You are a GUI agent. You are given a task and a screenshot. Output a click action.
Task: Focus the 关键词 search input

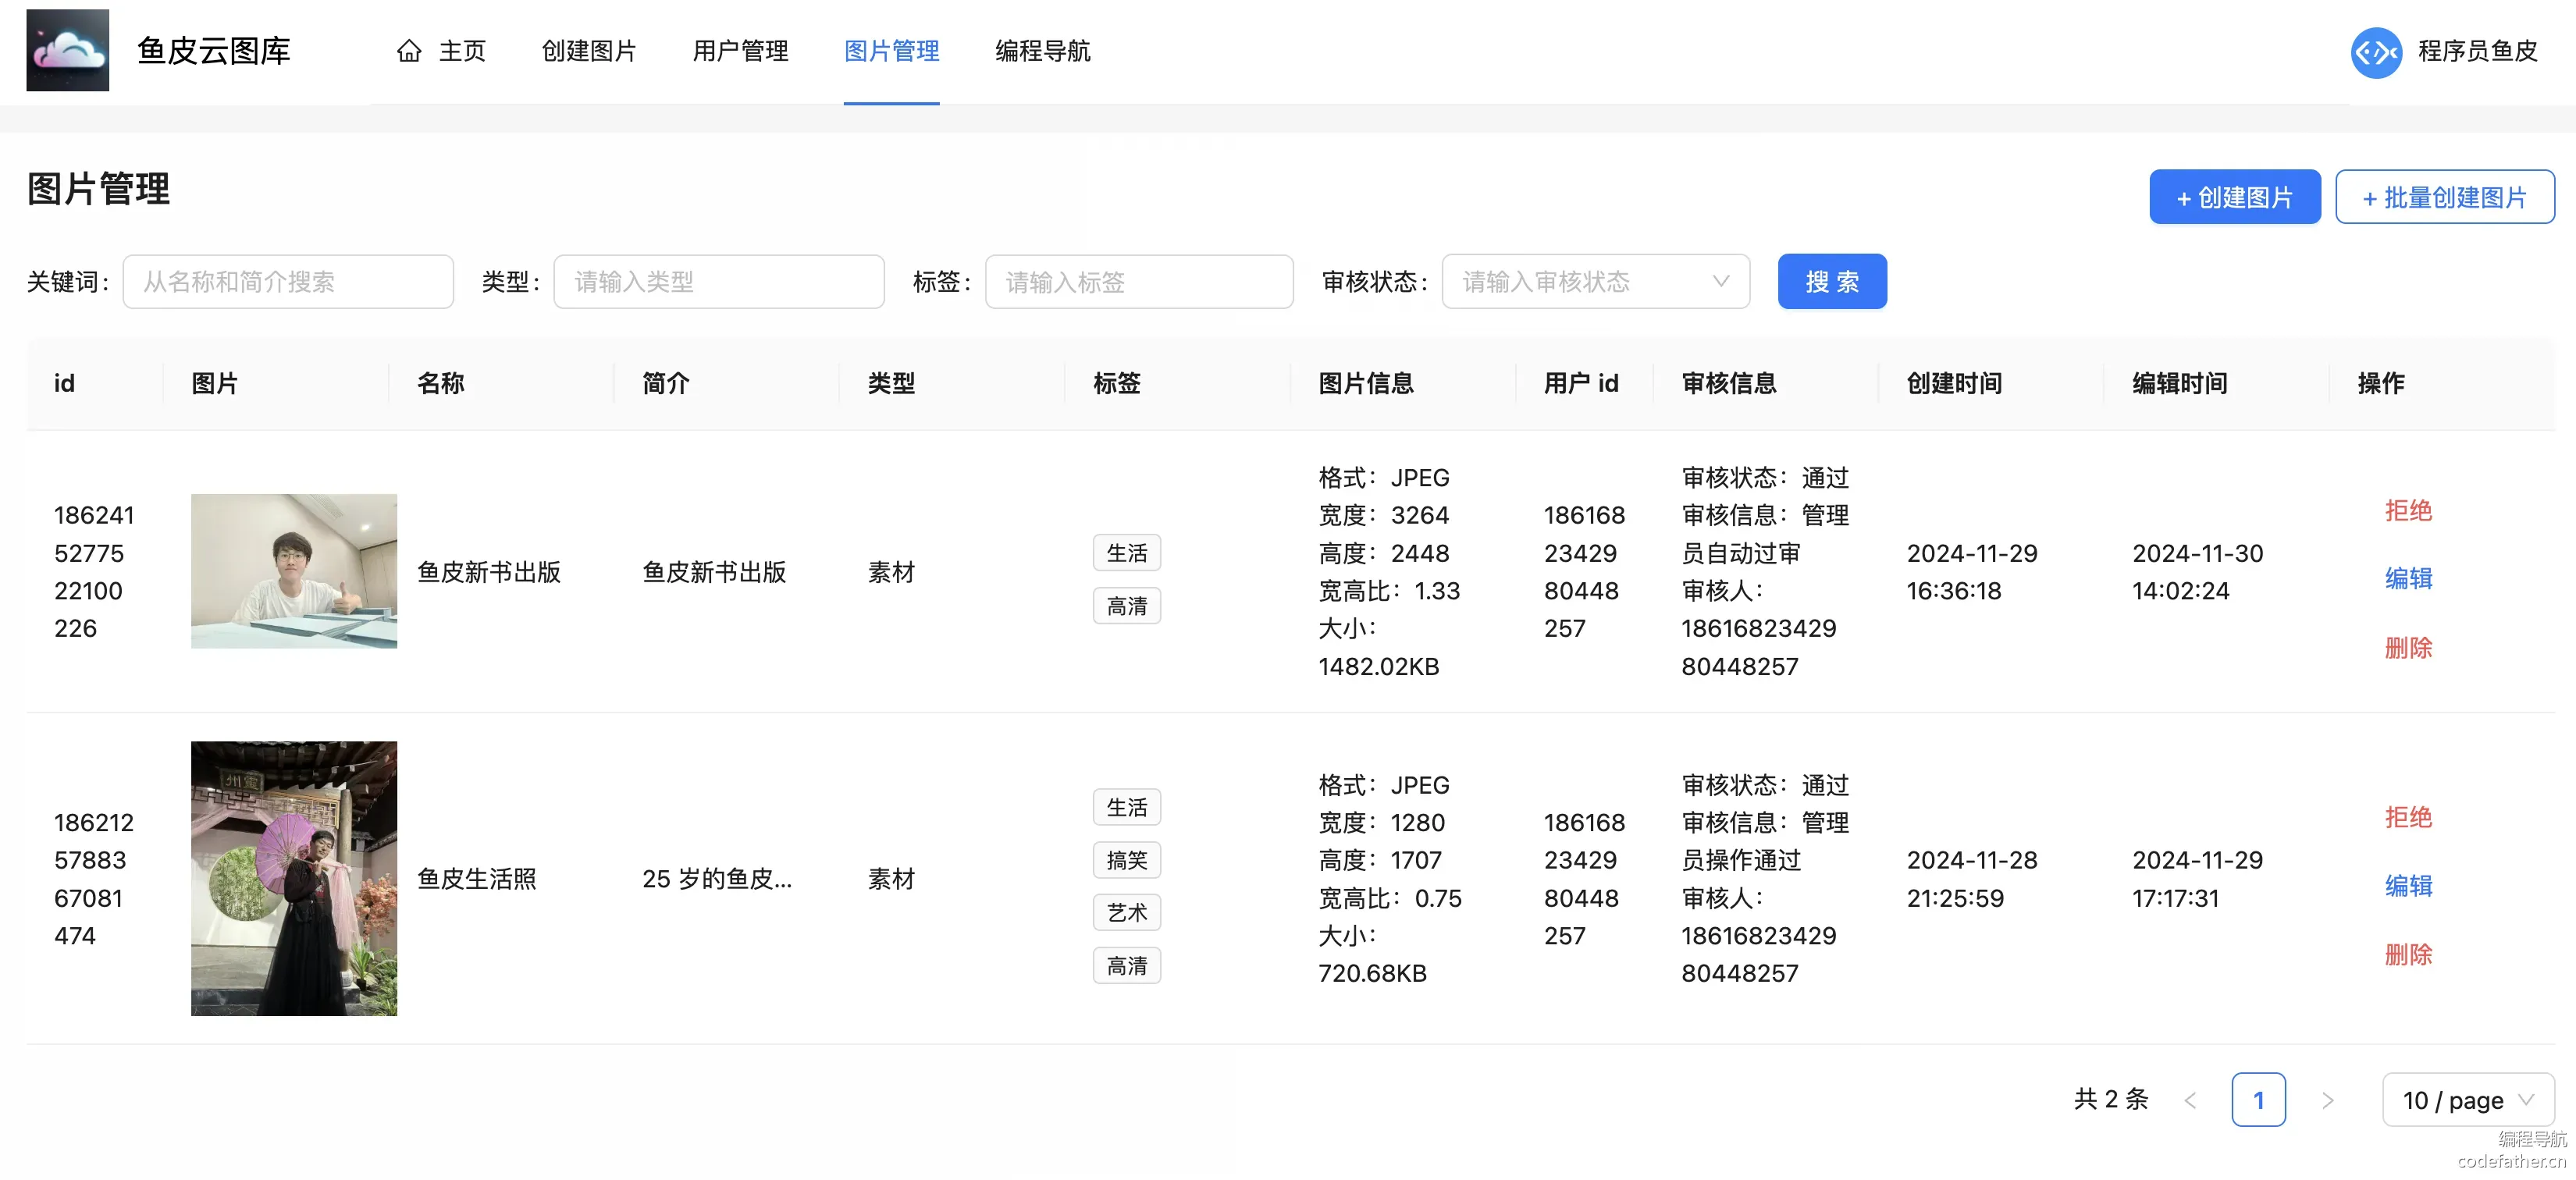click(x=288, y=282)
